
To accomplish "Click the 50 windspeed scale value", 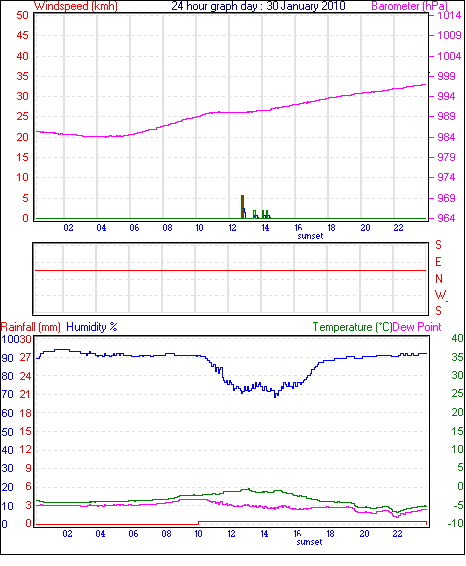I will click(22, 15).
